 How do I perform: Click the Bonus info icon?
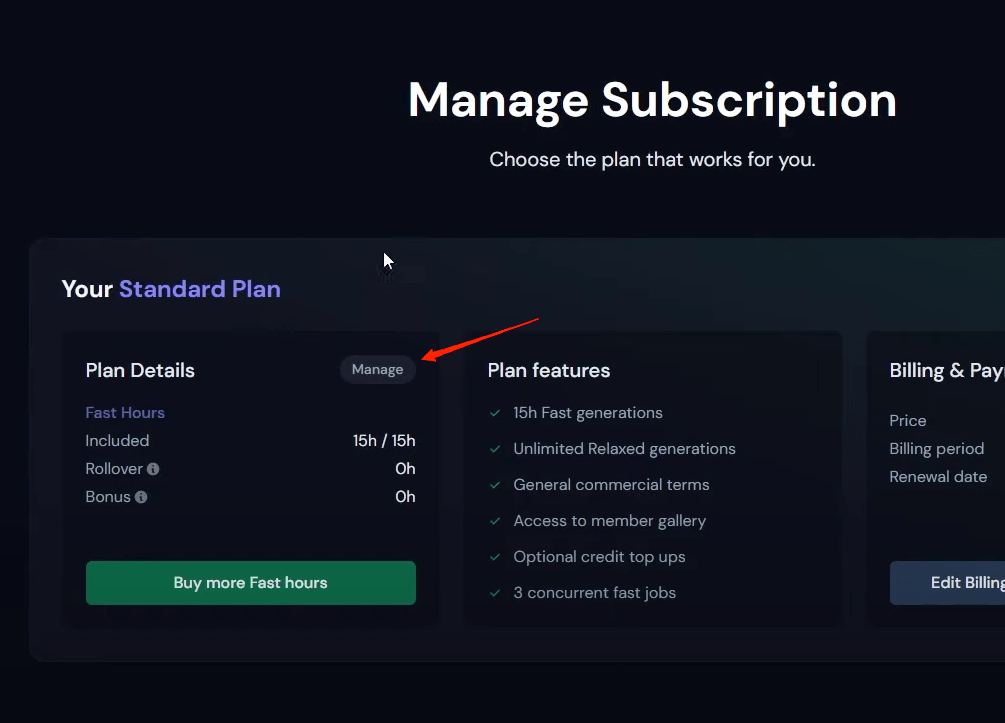[141, 497]
